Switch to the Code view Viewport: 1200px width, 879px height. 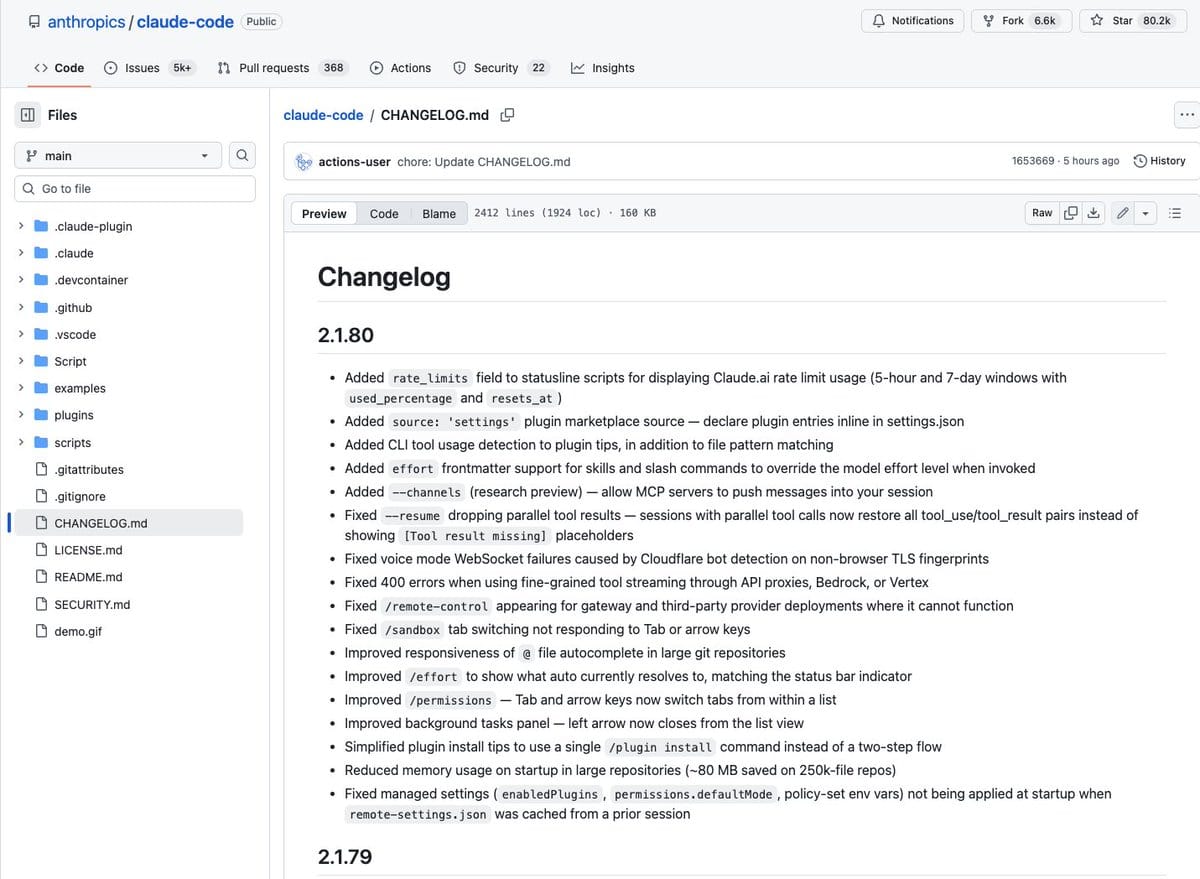(x=384, y=213)
